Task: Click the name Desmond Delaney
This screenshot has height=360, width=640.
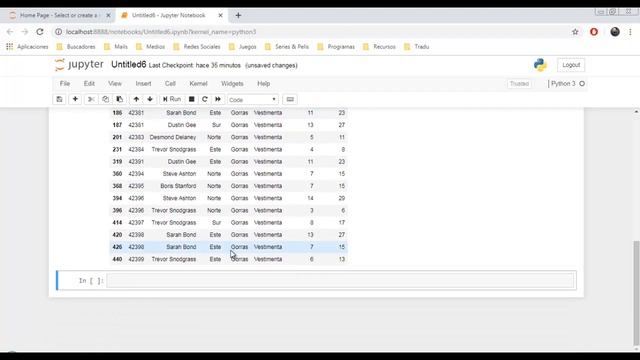Action: coord(173,137)
